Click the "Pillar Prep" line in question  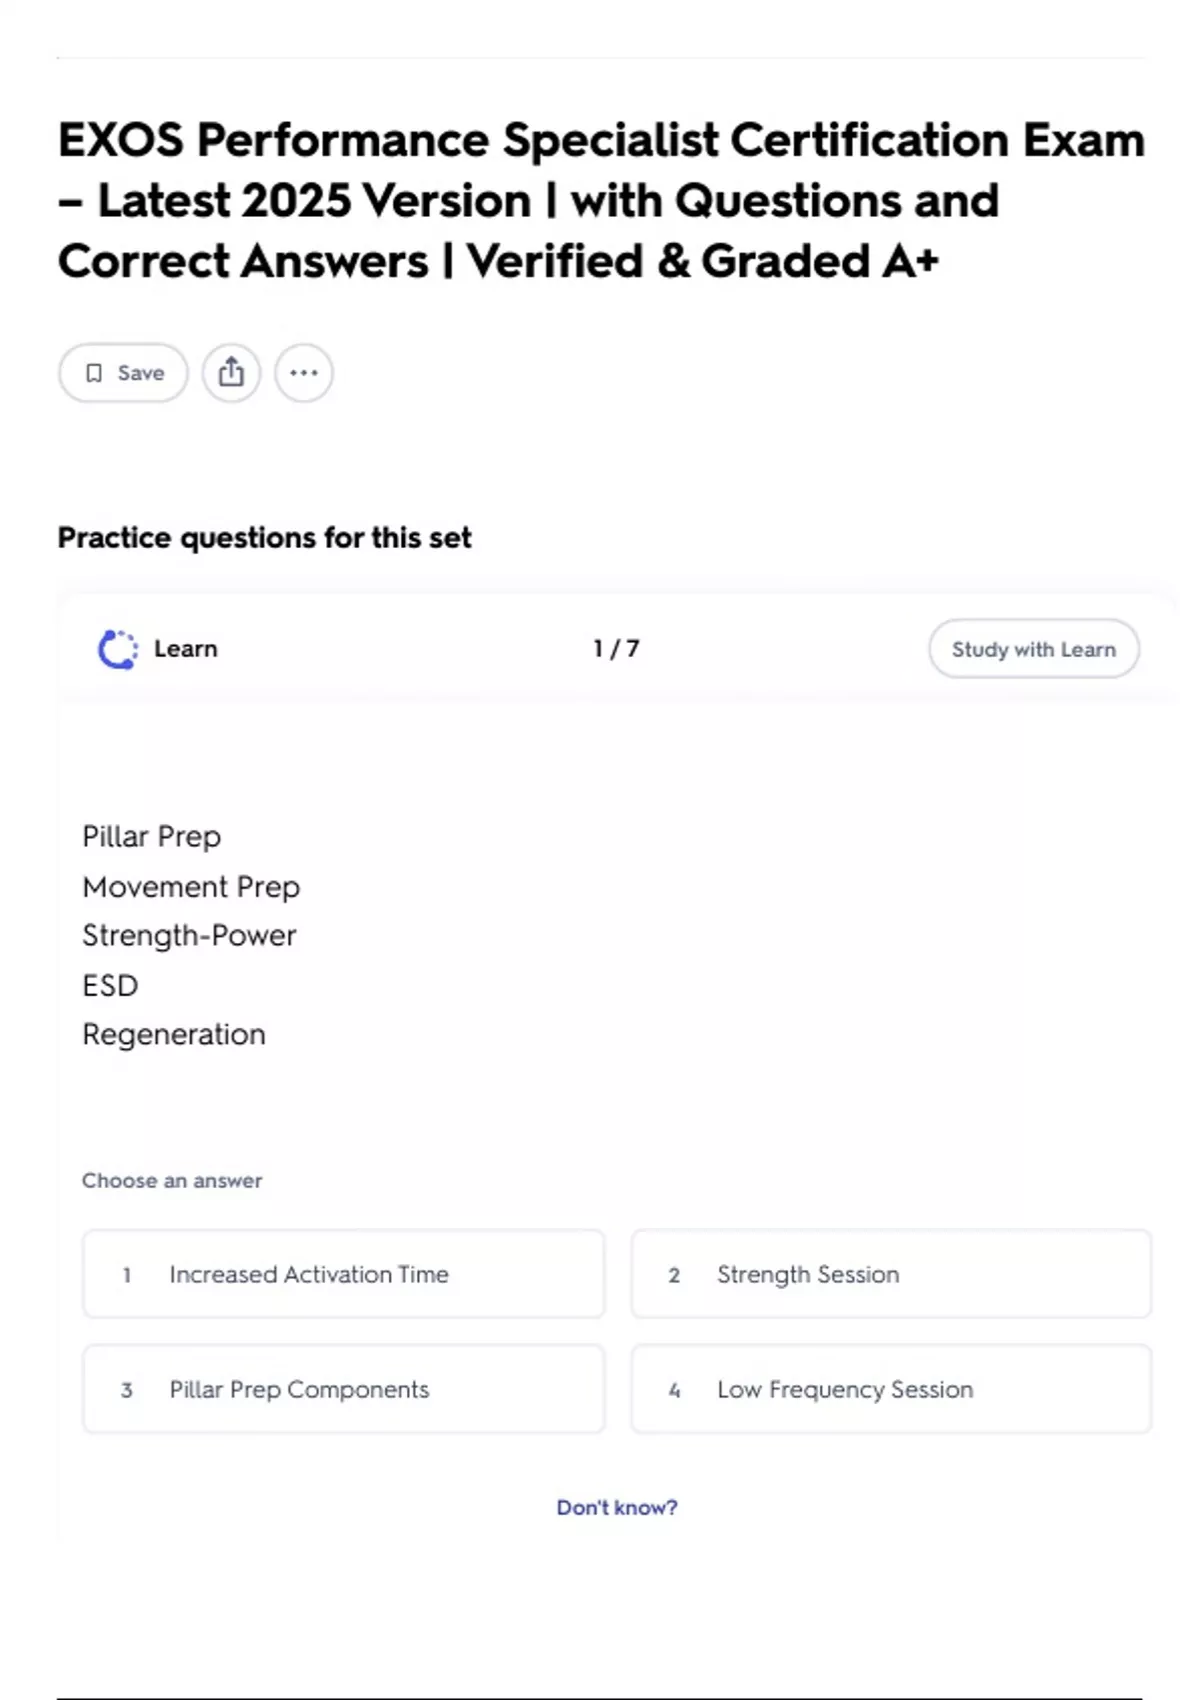151,836
